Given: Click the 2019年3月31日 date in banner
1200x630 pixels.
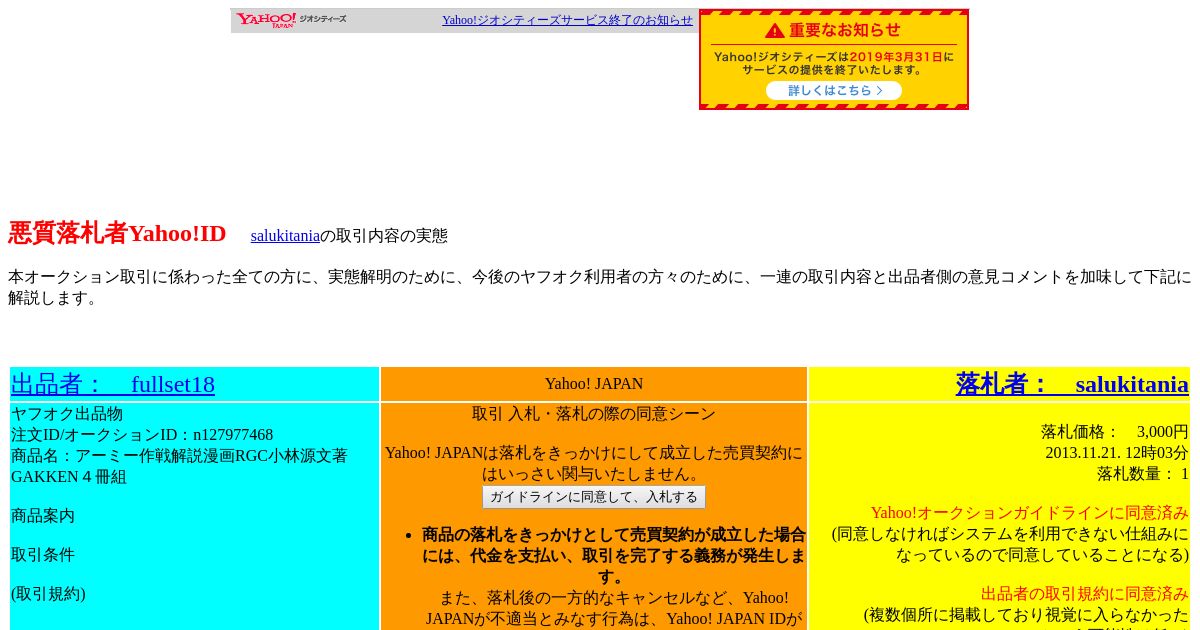Looking at the screenshot, I should click(x=896, y=57).
